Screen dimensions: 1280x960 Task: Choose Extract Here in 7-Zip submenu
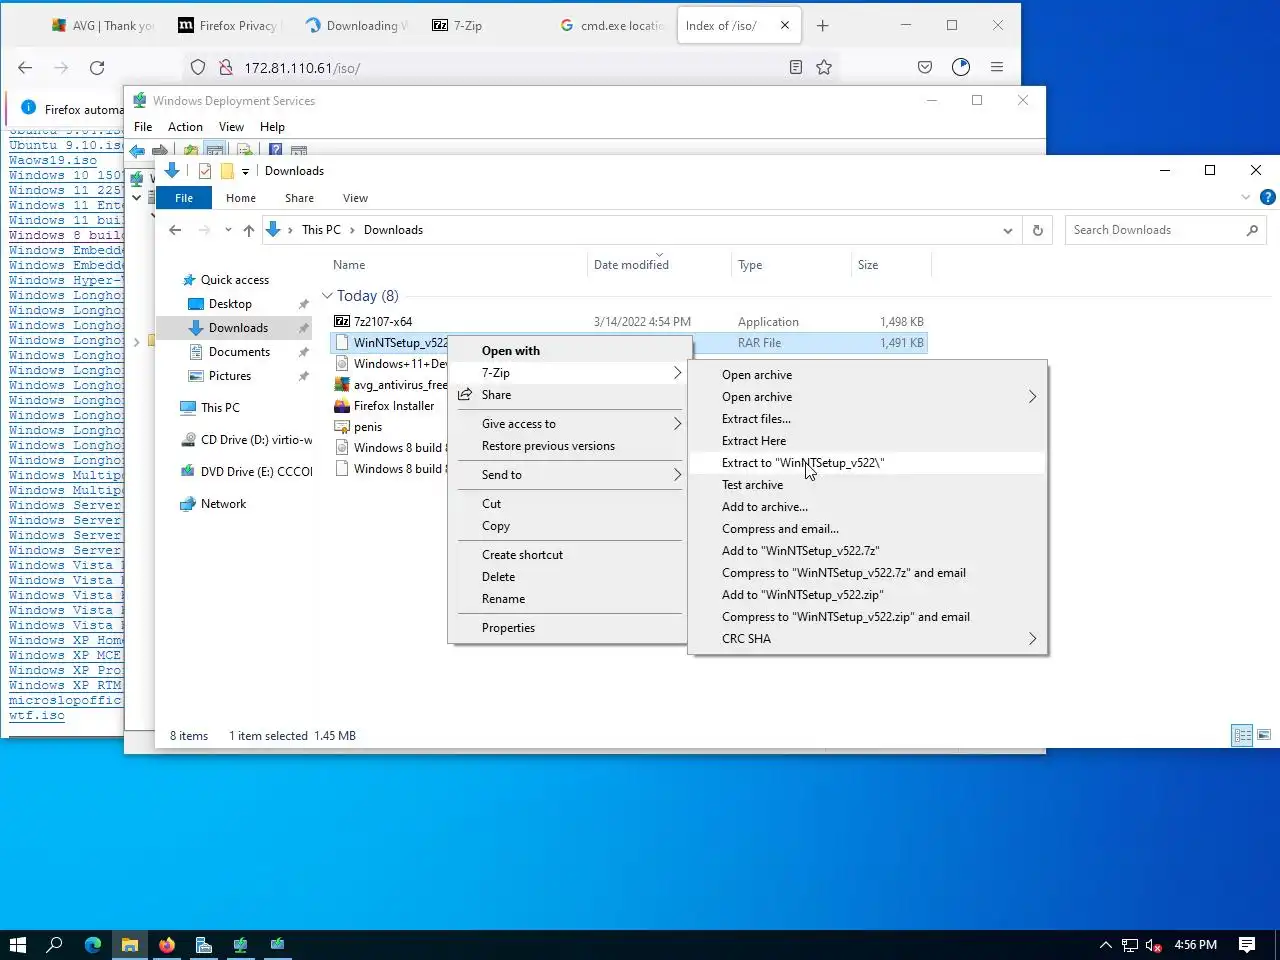point(754,441)
